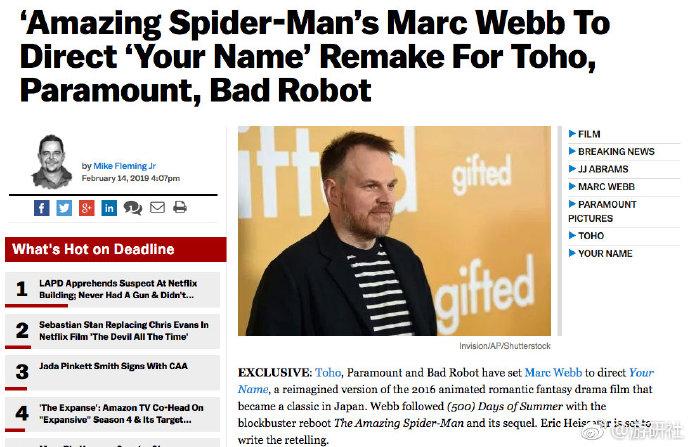Click Mike Fleming Jr author portrait
690x447 pixels.
(x=52, y=161)
